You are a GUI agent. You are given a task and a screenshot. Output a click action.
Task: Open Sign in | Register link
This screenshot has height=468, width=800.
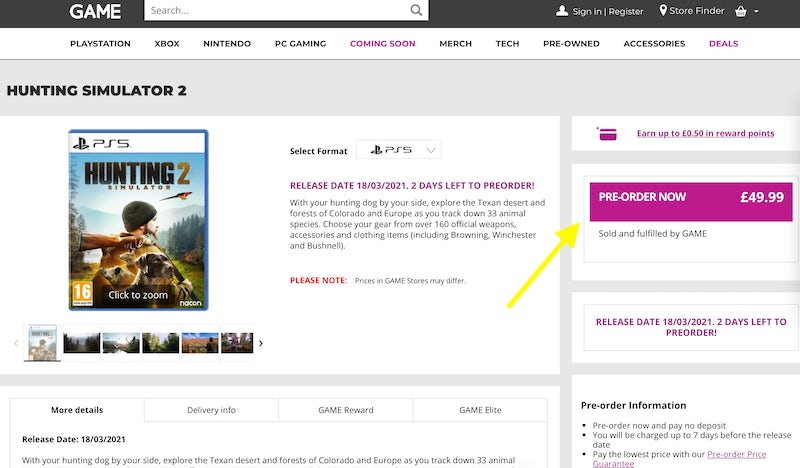pos(608,11)
